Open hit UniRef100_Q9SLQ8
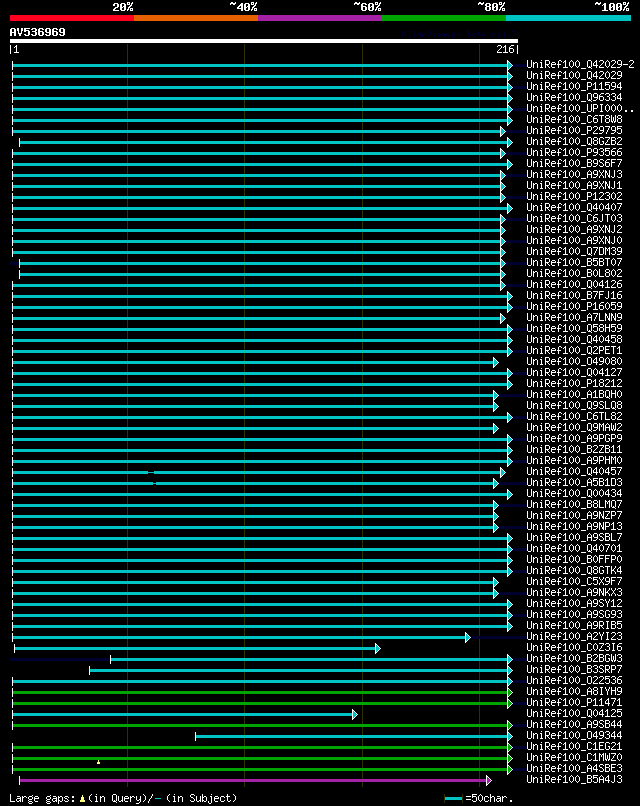The width and height of the screenshot is (640, 806). coord(574,406)
